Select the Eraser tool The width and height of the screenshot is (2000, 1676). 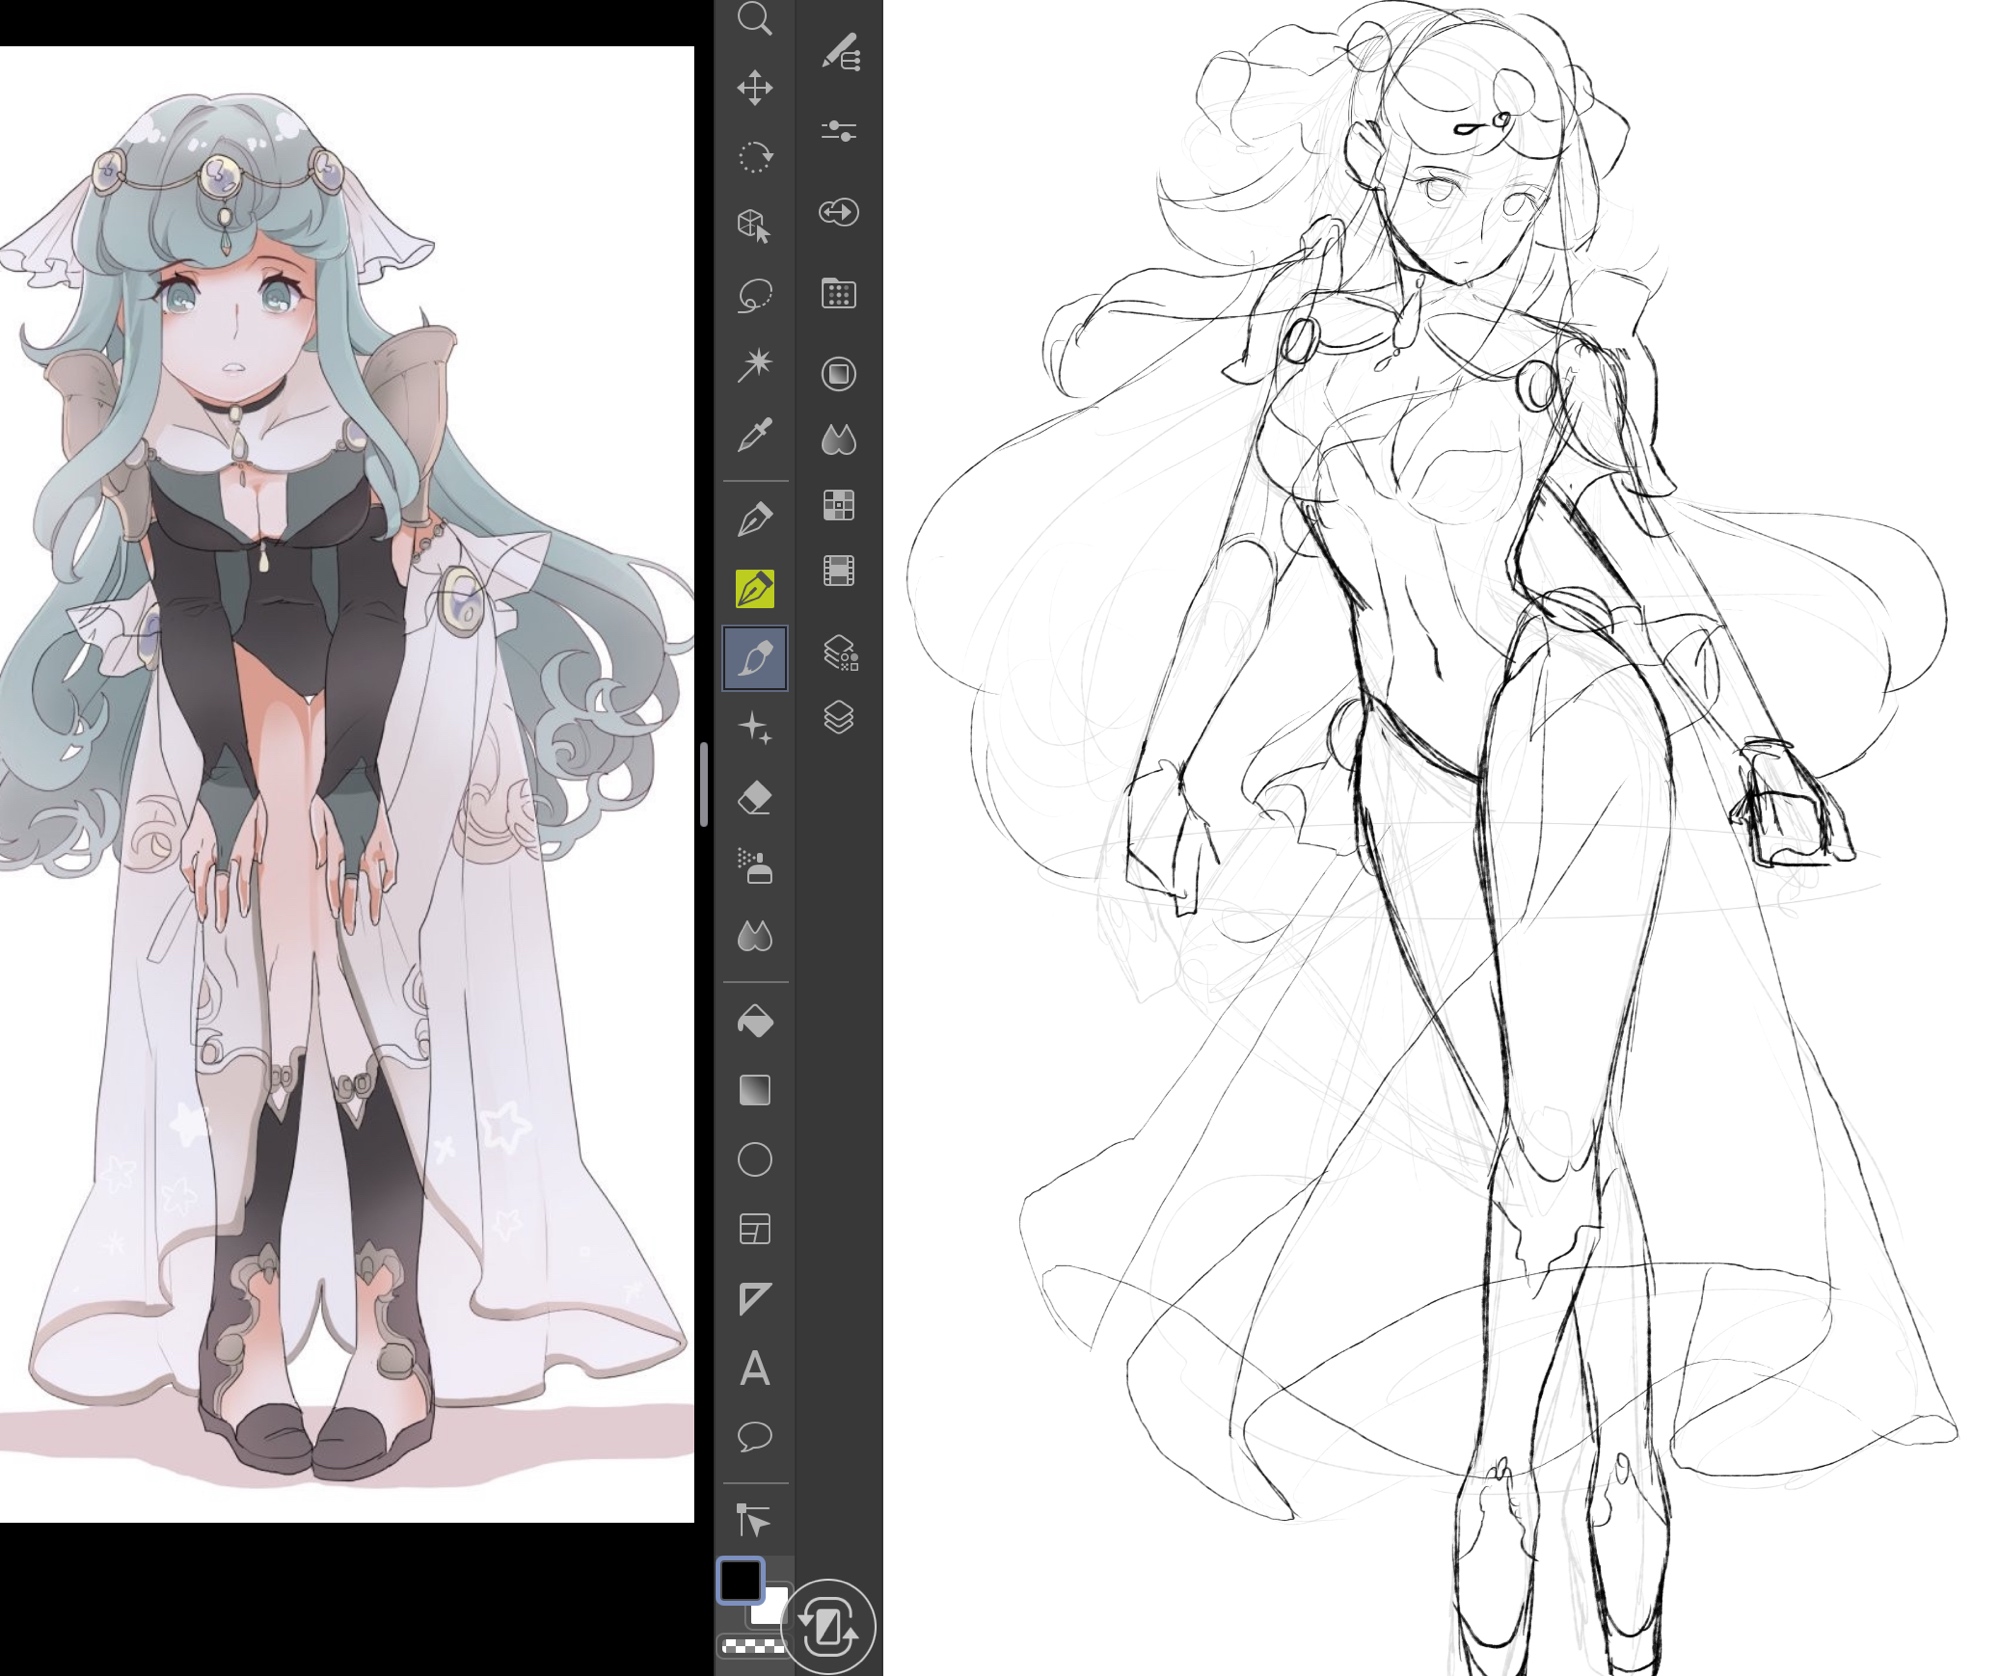coord(754,798)
